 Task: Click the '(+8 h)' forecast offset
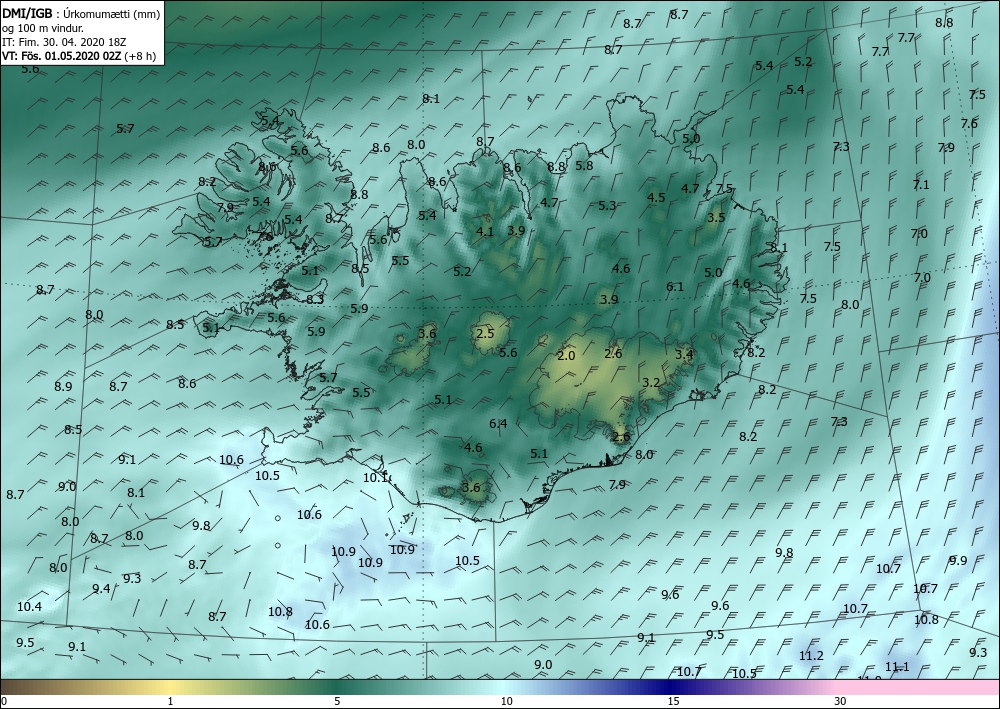click(140, 56)
